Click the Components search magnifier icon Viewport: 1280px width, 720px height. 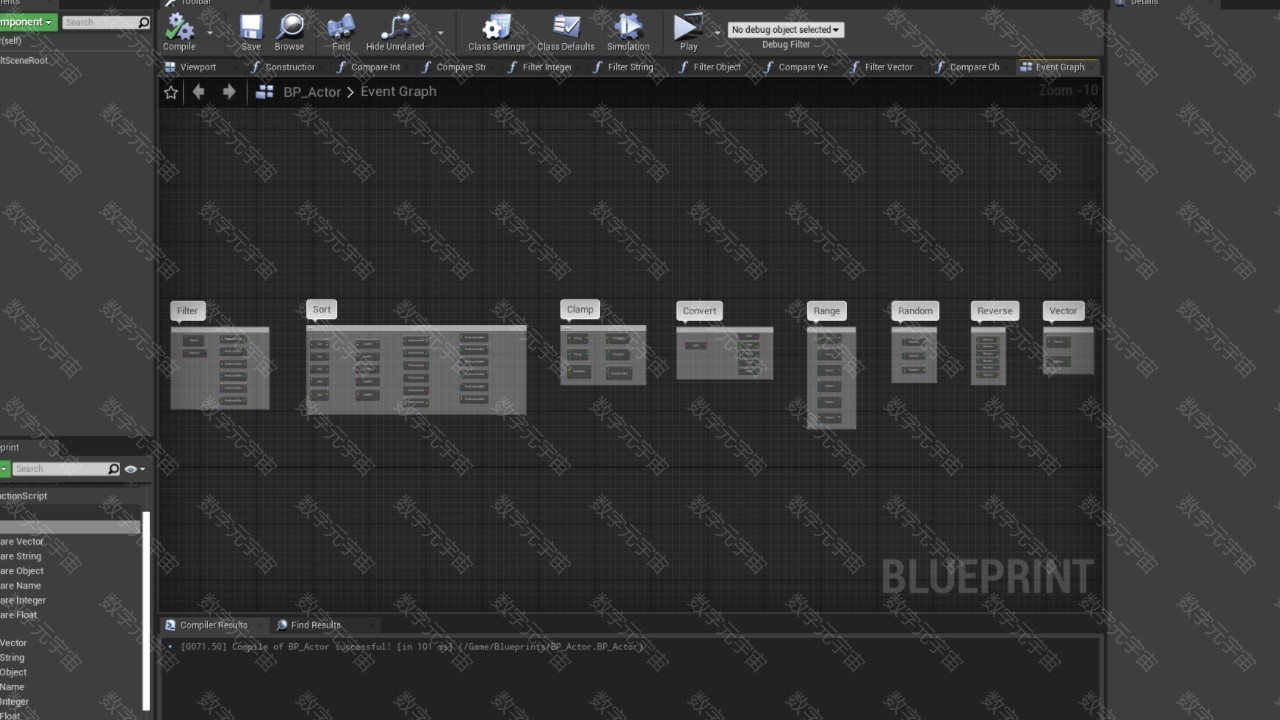144,22
